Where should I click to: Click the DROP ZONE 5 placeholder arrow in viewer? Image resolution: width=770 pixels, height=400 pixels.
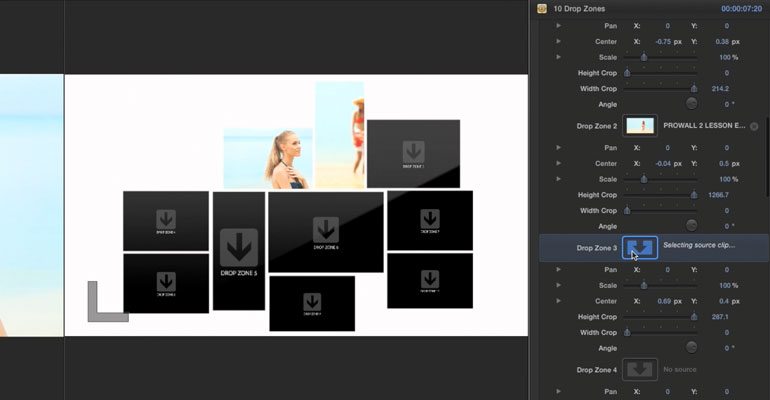[239, 247]
